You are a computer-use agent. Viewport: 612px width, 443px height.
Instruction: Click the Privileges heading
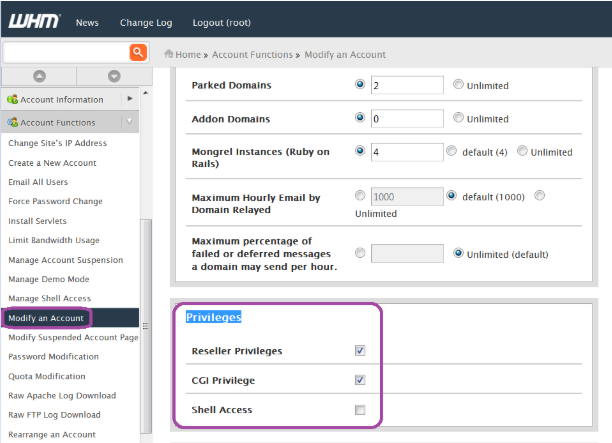click(213, 317)
